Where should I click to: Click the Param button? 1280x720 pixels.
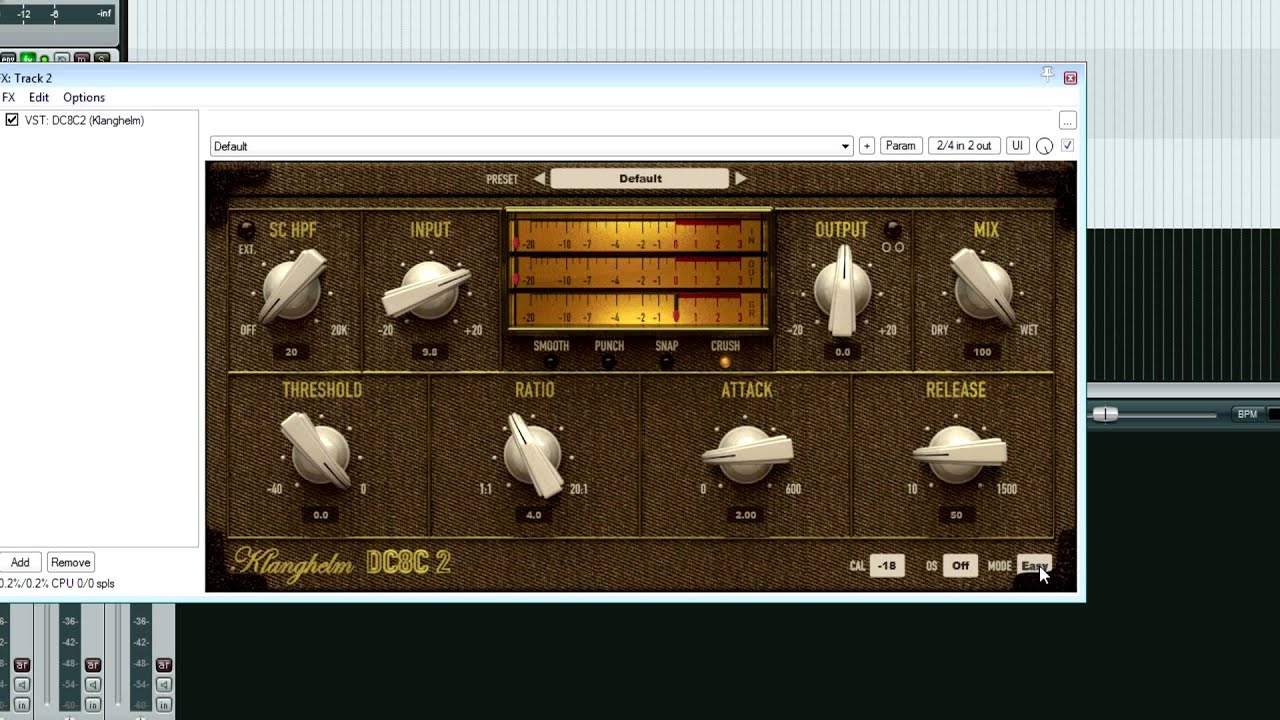[900, 146]
